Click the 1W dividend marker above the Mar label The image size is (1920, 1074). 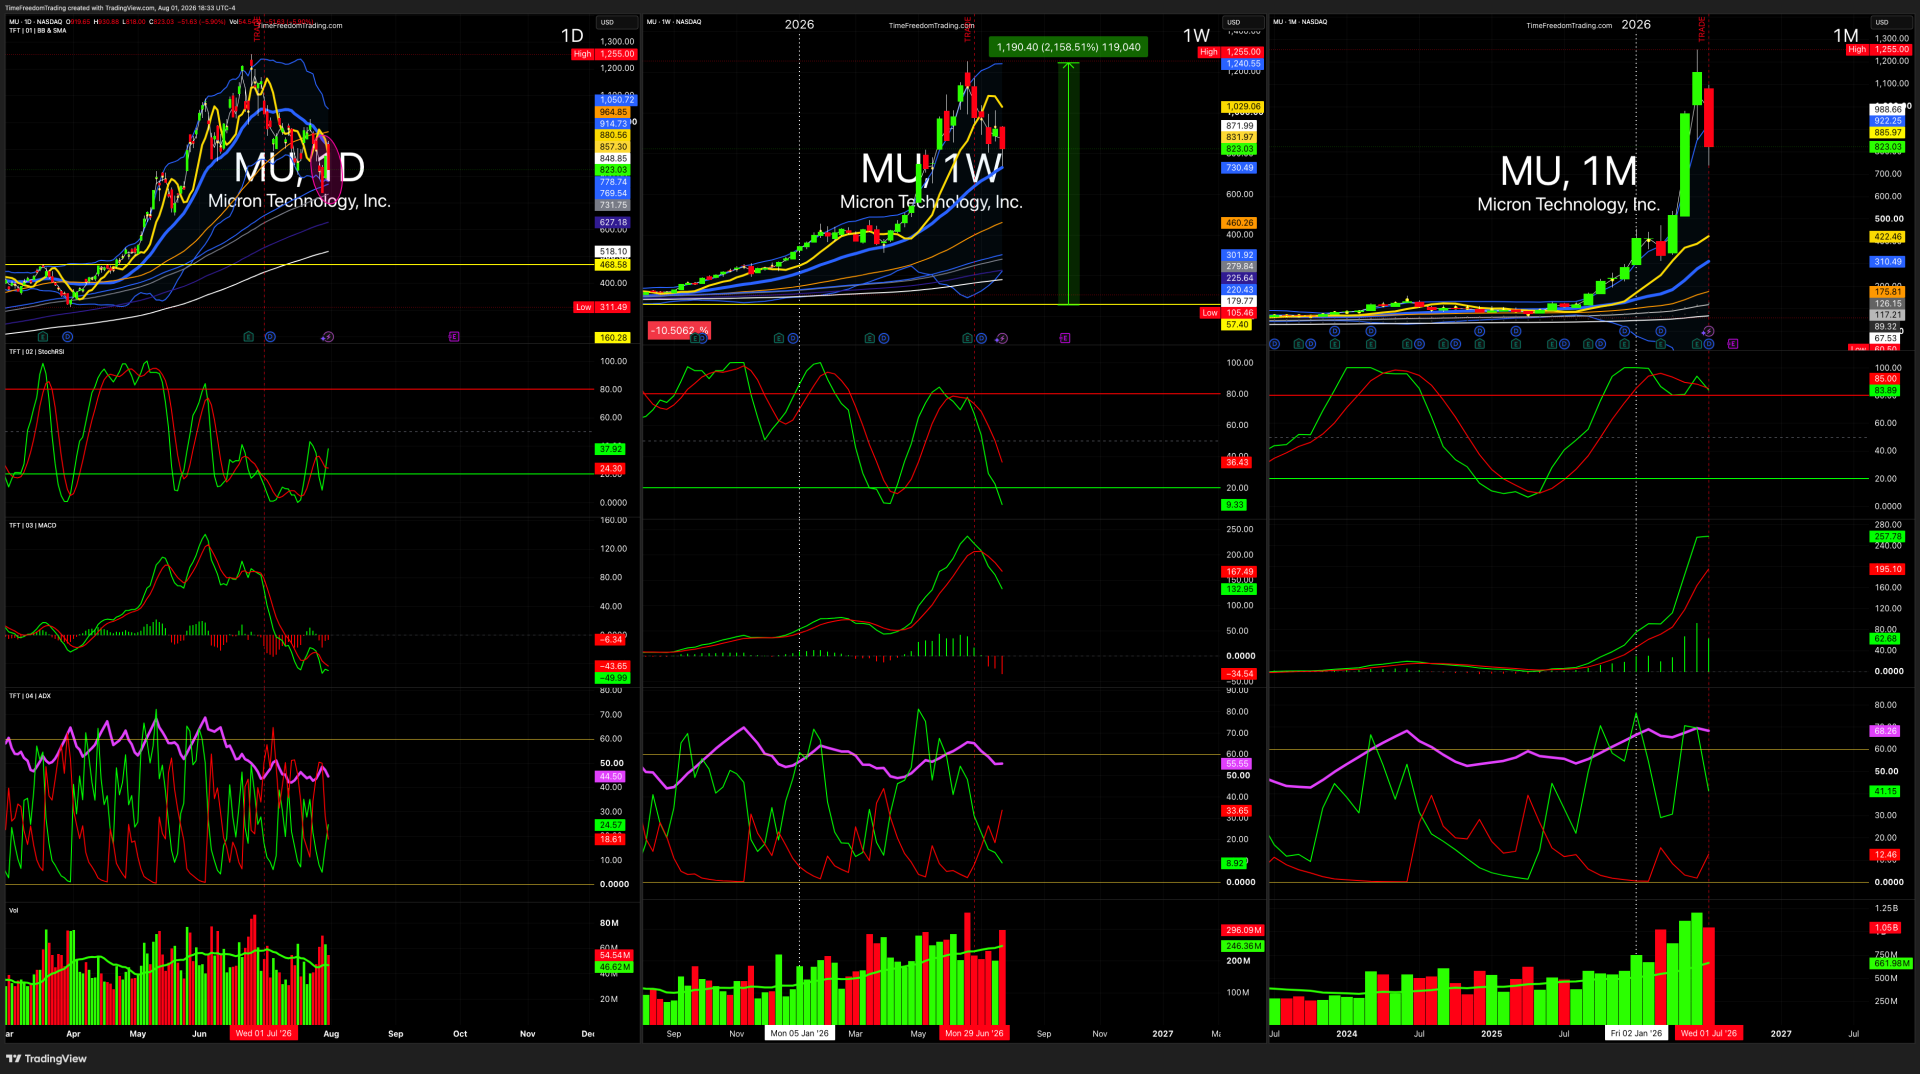pyautogui.click(x=883, y=339)
